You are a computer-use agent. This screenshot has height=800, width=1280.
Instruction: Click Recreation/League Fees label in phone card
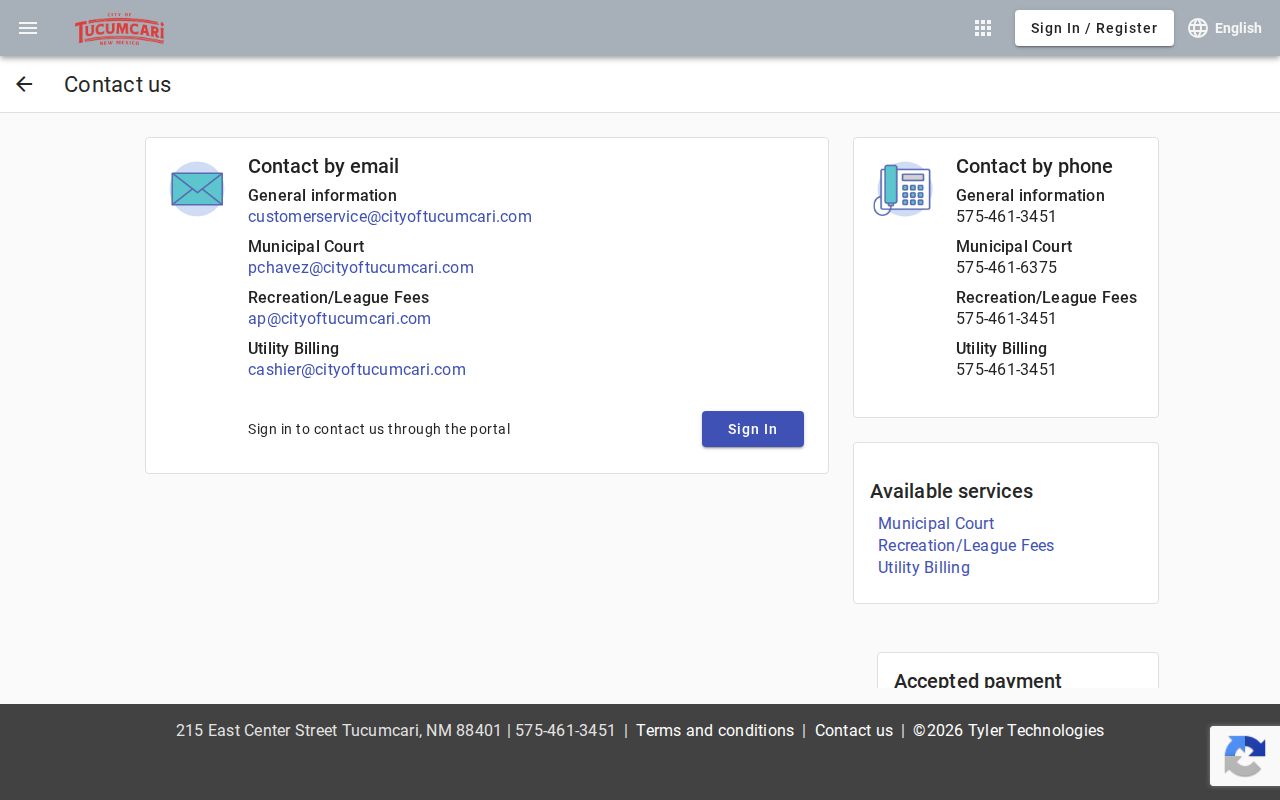[x=1046, y=298]
